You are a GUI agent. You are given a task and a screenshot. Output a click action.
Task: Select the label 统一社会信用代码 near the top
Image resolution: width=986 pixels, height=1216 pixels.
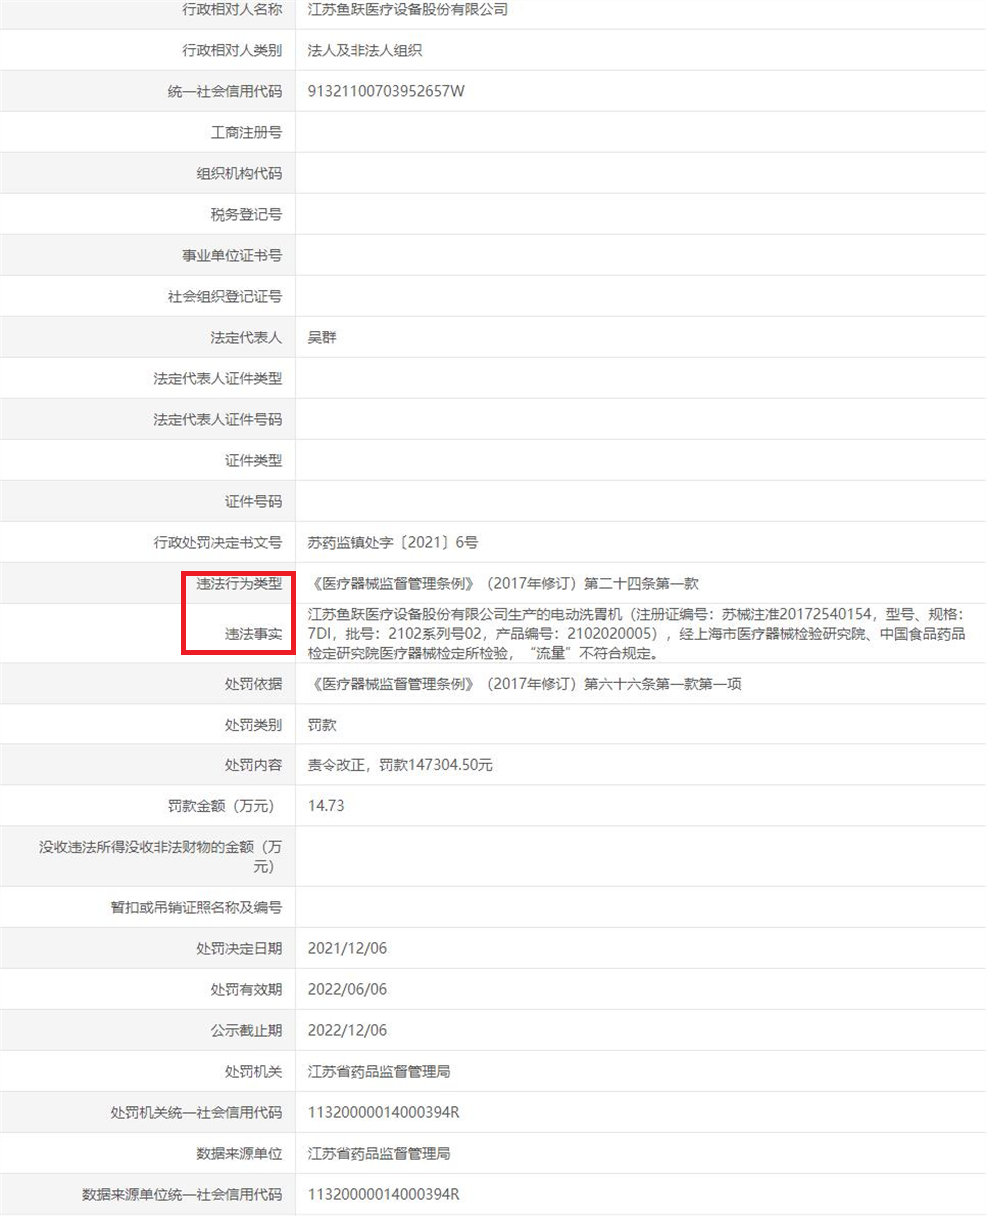[225, 91]
